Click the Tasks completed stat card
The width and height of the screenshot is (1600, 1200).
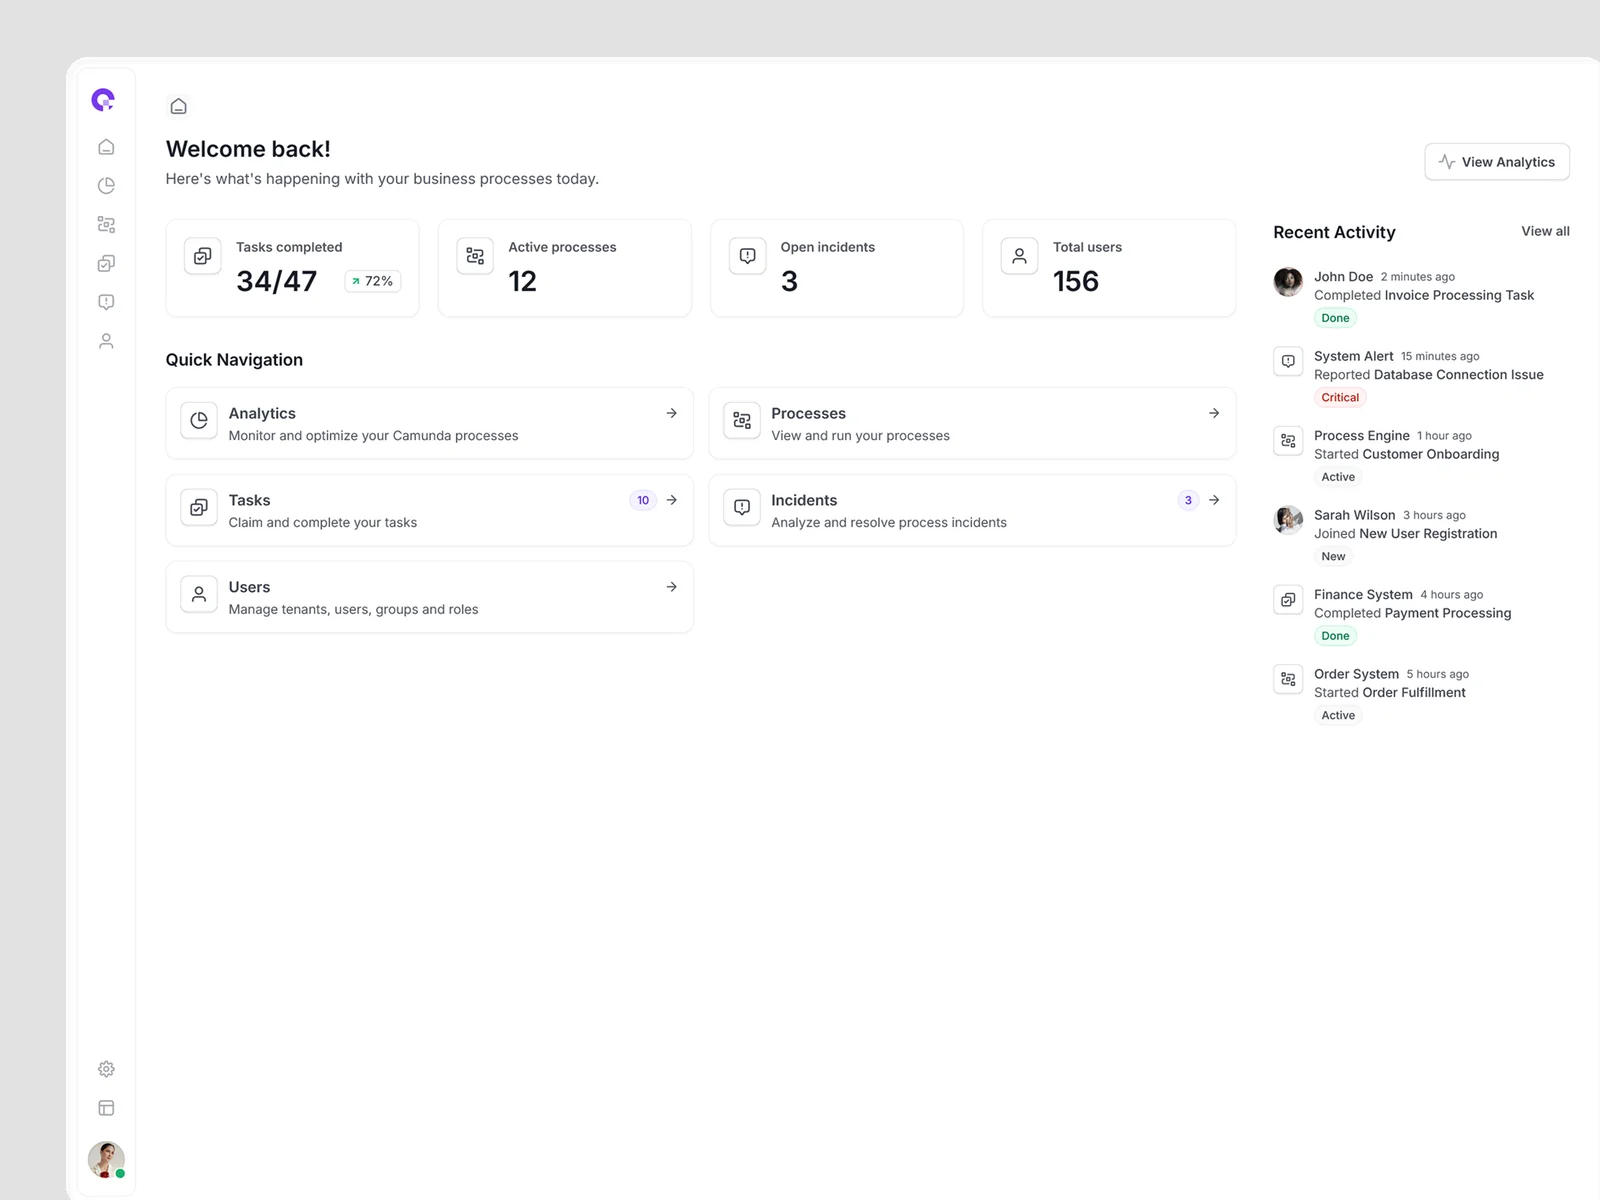click(x=292, y=268)
